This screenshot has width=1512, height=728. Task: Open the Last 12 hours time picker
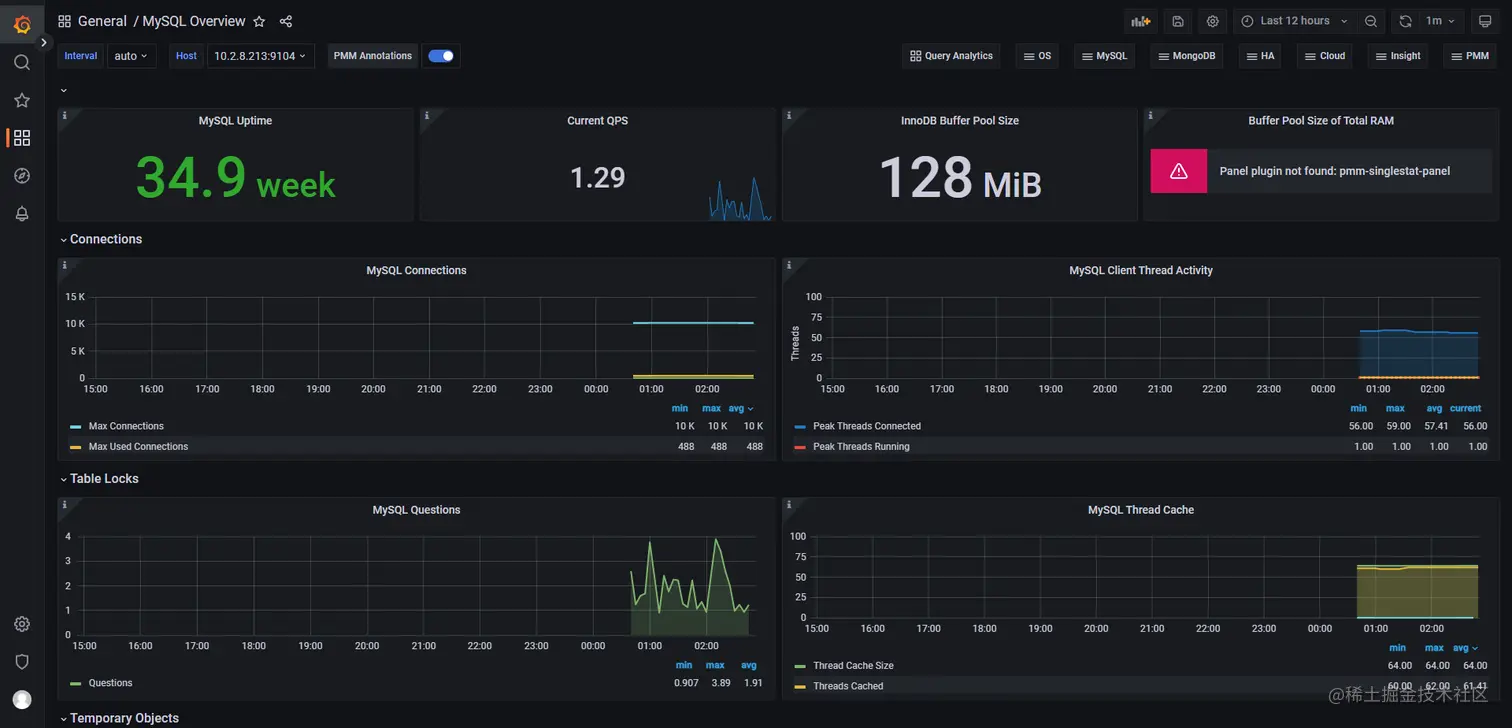coord(1295,21)
